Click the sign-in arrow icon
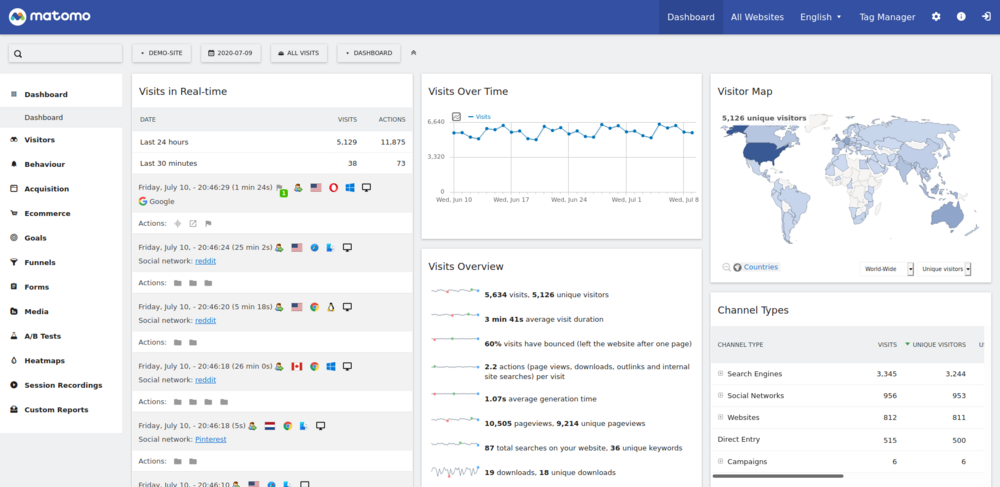 pos(986,17)
